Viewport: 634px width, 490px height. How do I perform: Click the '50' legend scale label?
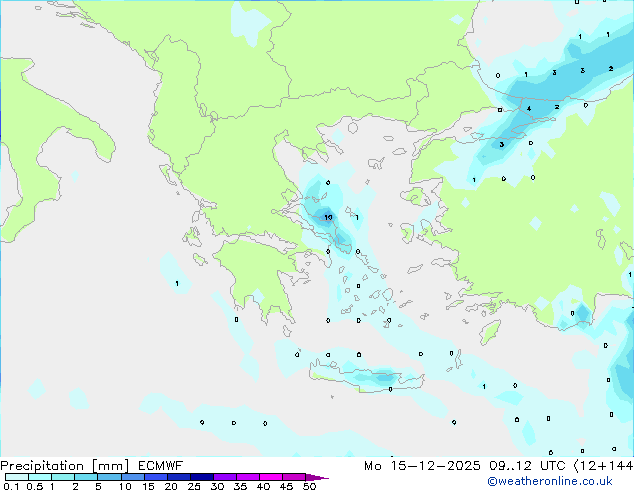(x=309, y=486)
